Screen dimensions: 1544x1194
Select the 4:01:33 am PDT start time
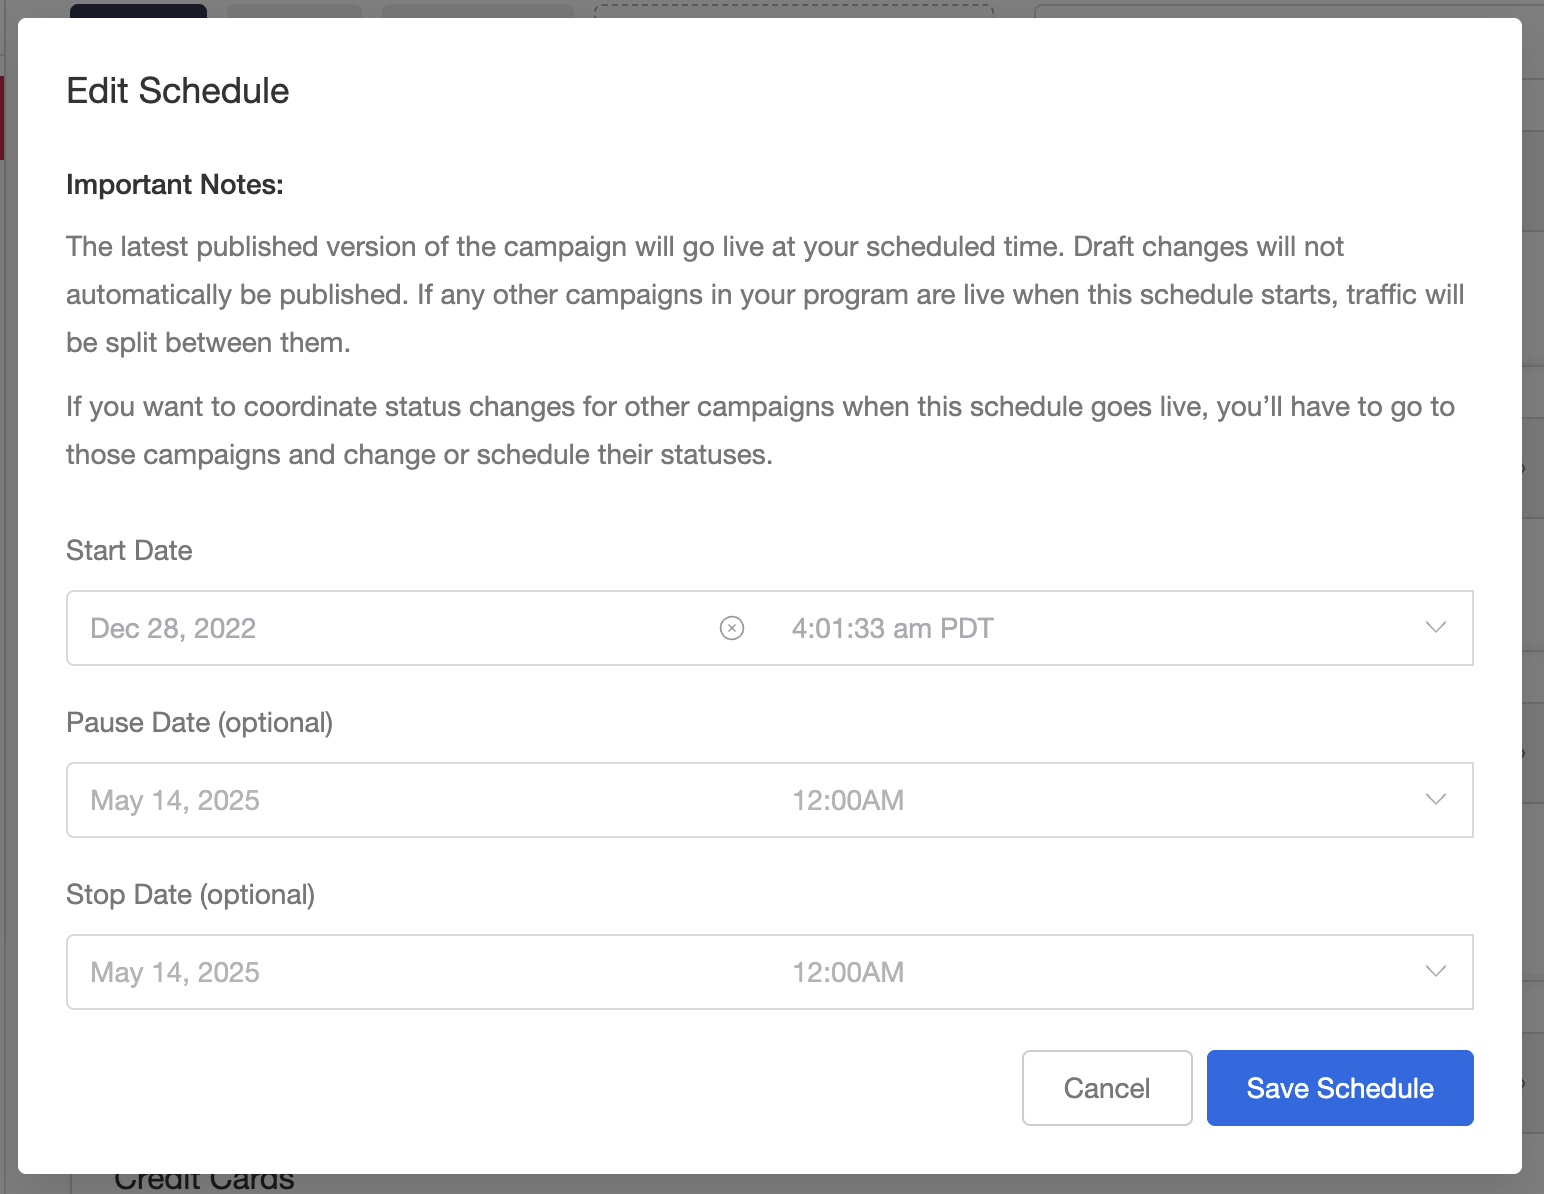pyautogui.click(x=892, y=628)
